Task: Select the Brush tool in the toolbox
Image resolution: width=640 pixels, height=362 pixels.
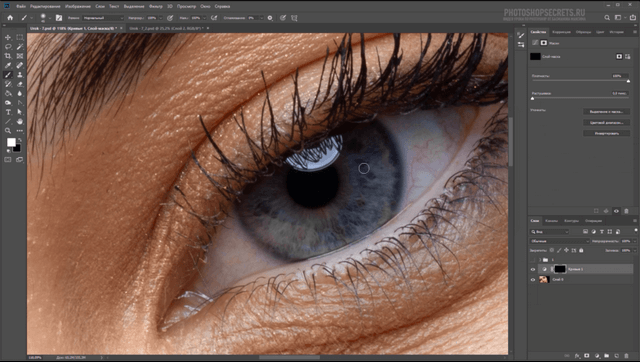Action: coord(8,75)
